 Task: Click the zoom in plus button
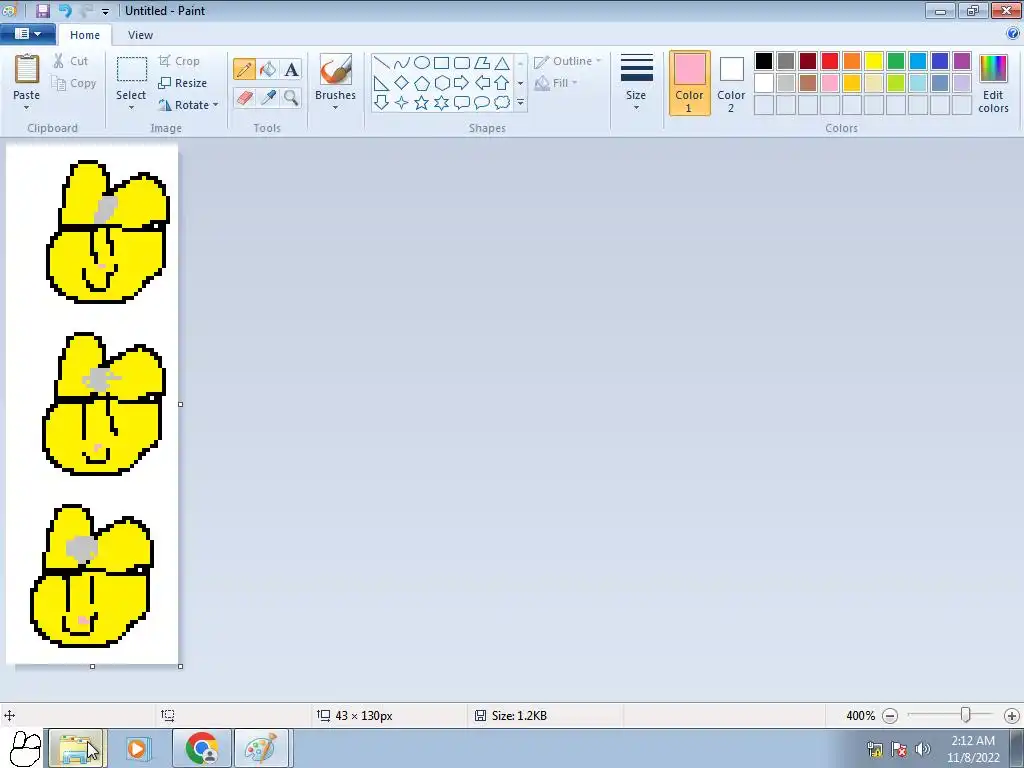pos(1012,716)
